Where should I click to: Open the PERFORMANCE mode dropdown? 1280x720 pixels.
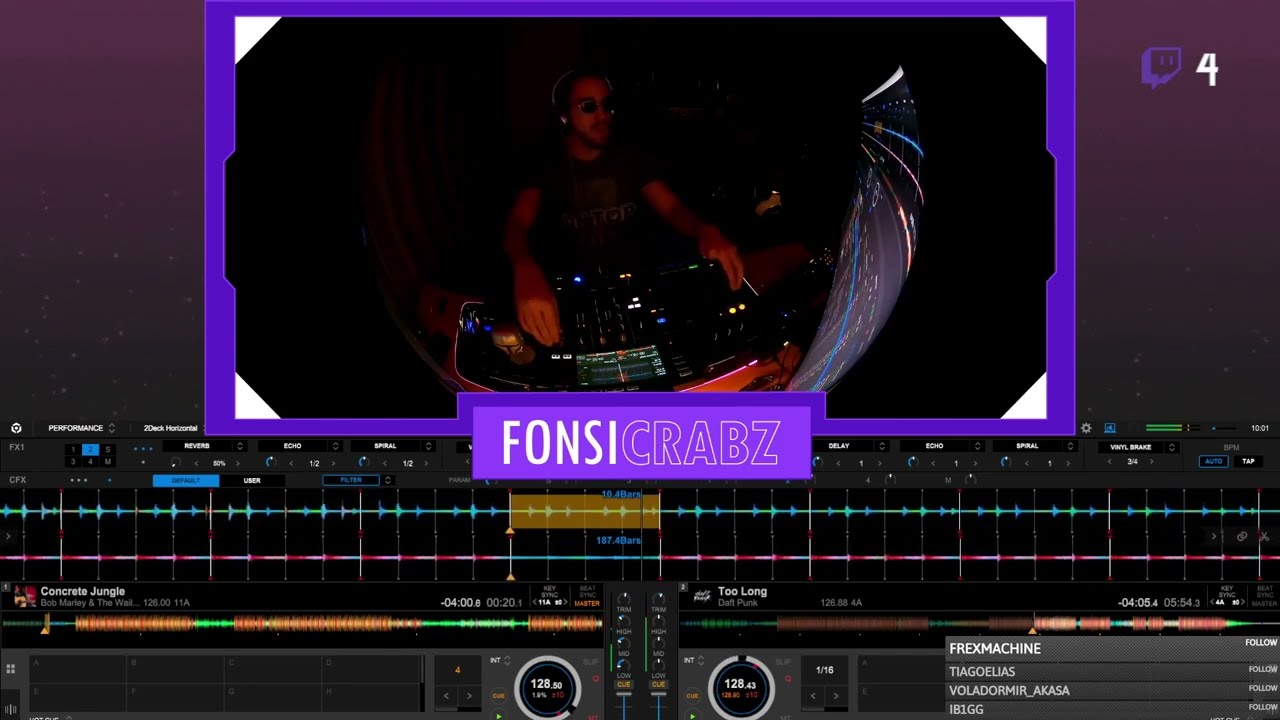coord(81,428)
